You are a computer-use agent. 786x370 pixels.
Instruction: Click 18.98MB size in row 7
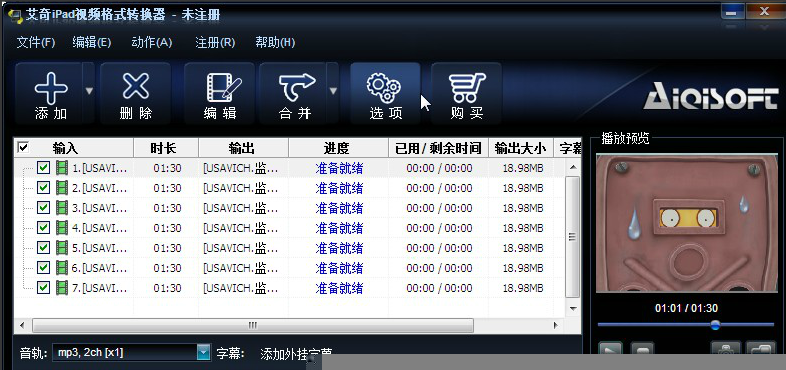coord(523,288)
